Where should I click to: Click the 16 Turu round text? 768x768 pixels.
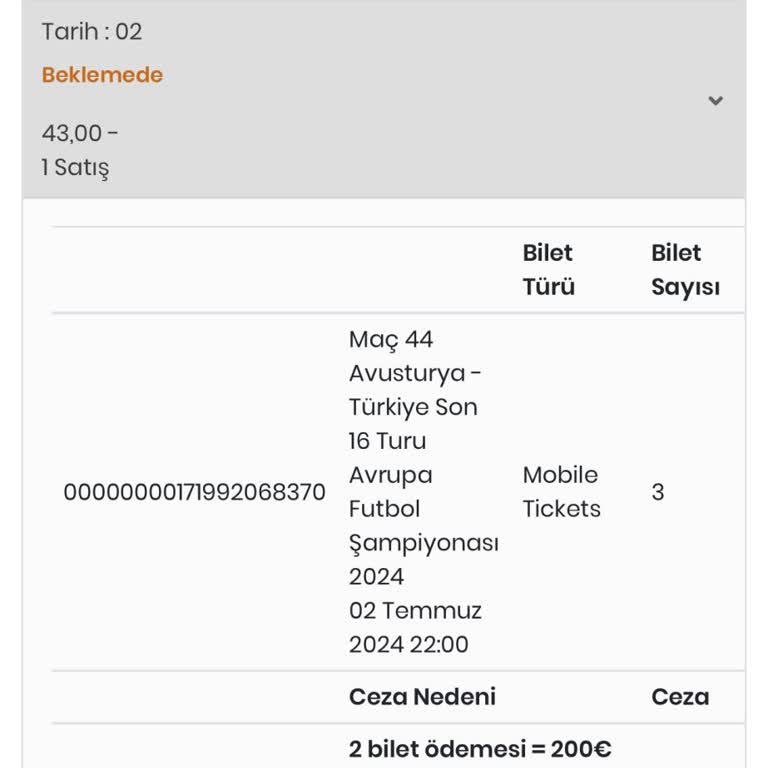[x=387, y=441]
